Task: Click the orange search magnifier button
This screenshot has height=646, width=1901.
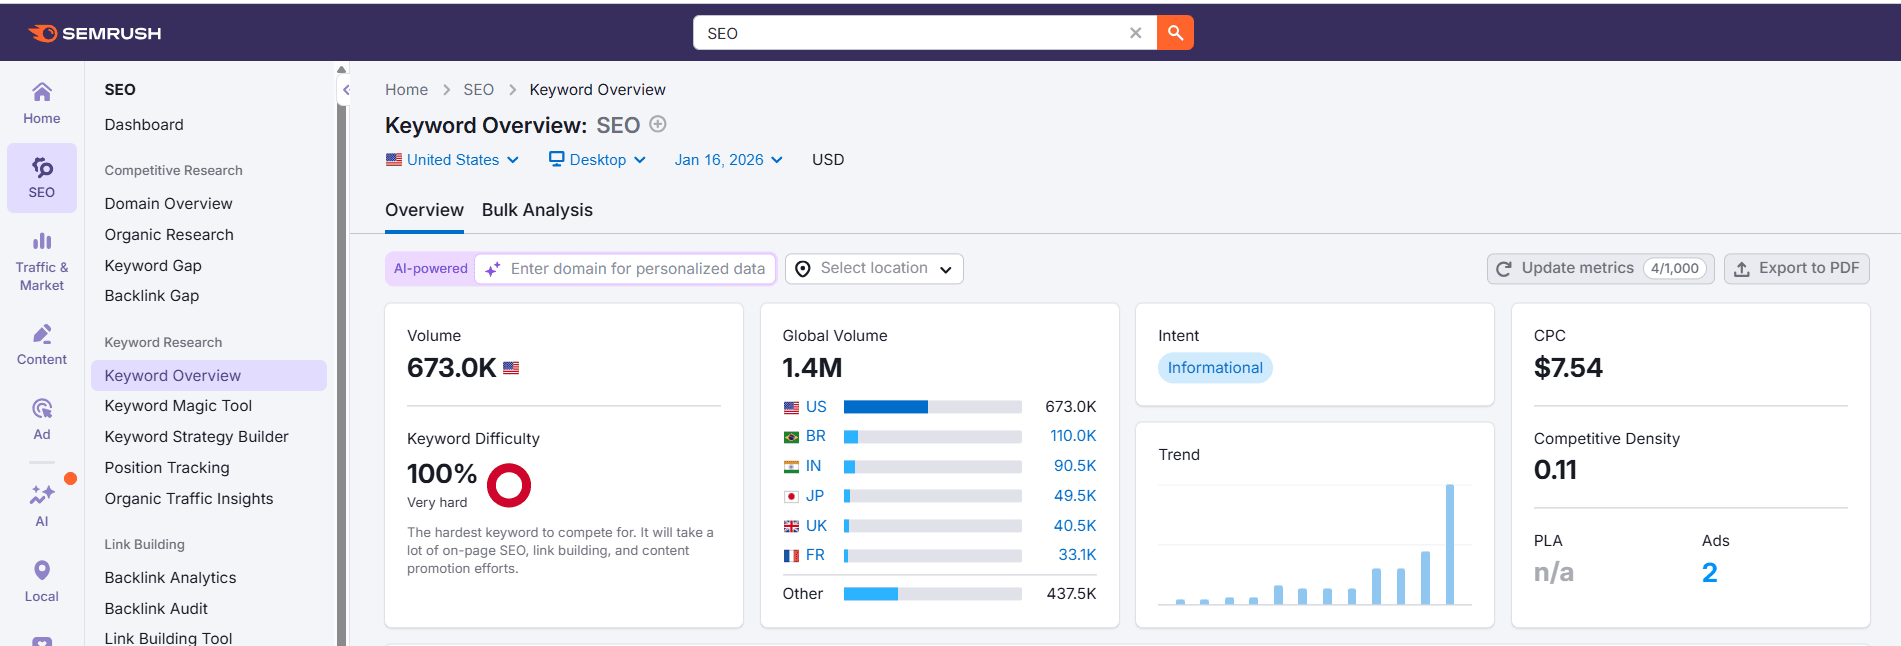Action: [1175, 33]
